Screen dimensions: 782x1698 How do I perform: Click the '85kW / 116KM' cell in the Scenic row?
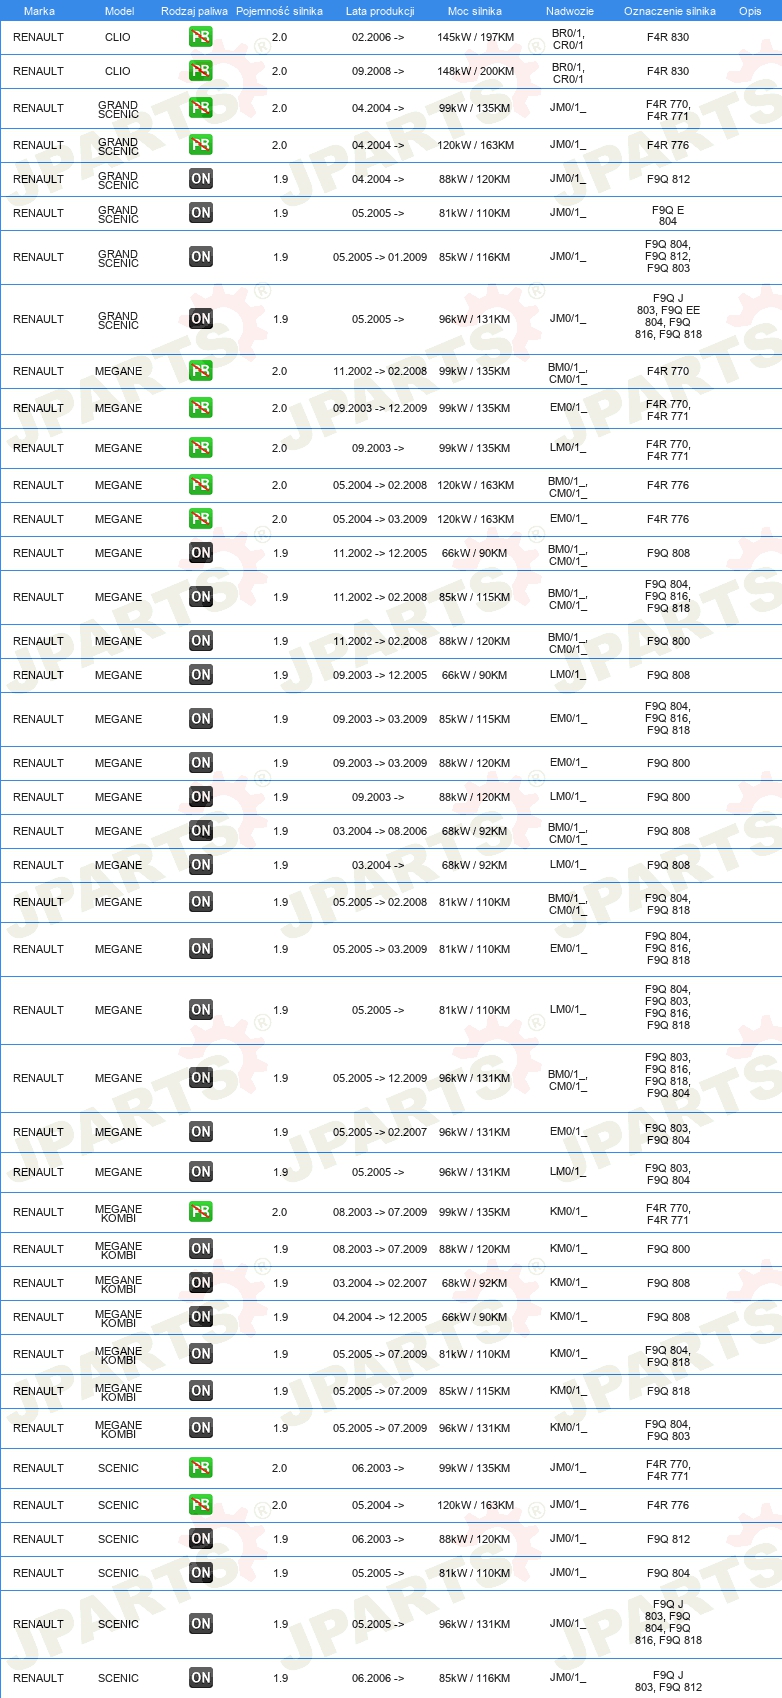tap(474, 1678)
